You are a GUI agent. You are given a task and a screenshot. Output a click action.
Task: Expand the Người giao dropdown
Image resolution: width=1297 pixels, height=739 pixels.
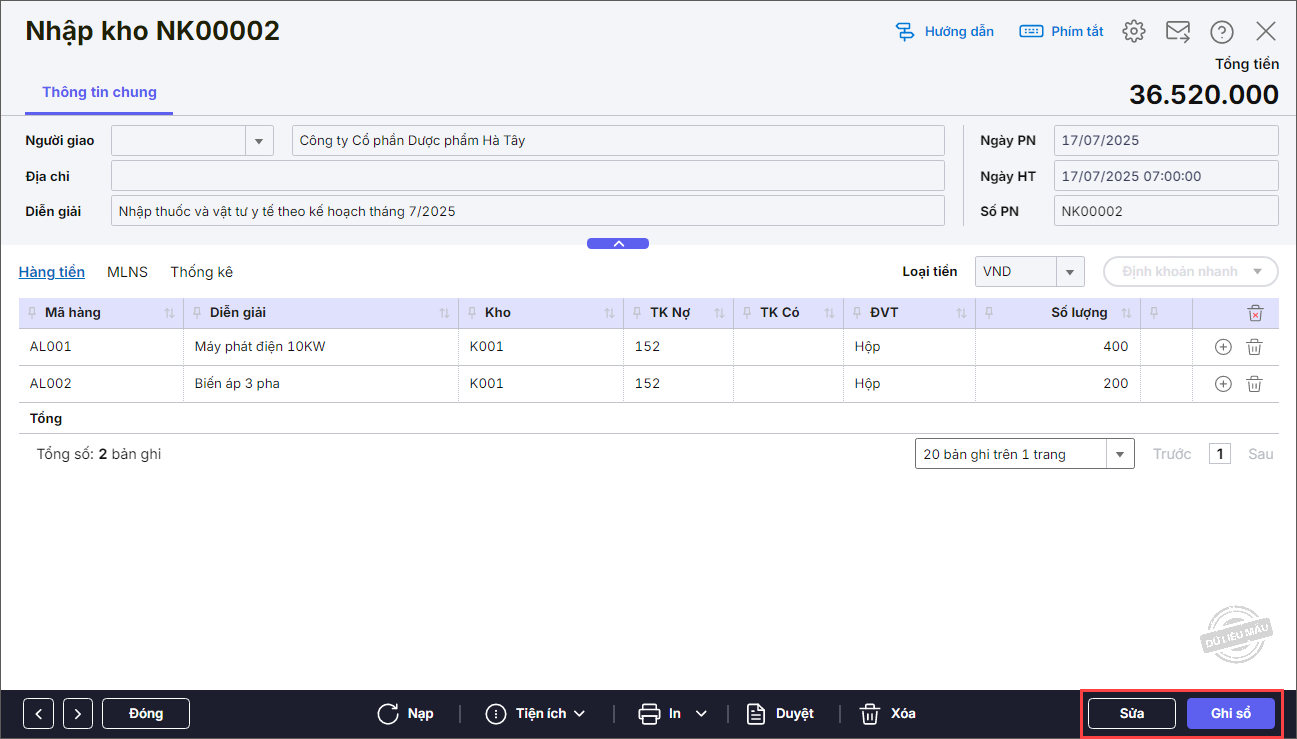click(259, 141)
